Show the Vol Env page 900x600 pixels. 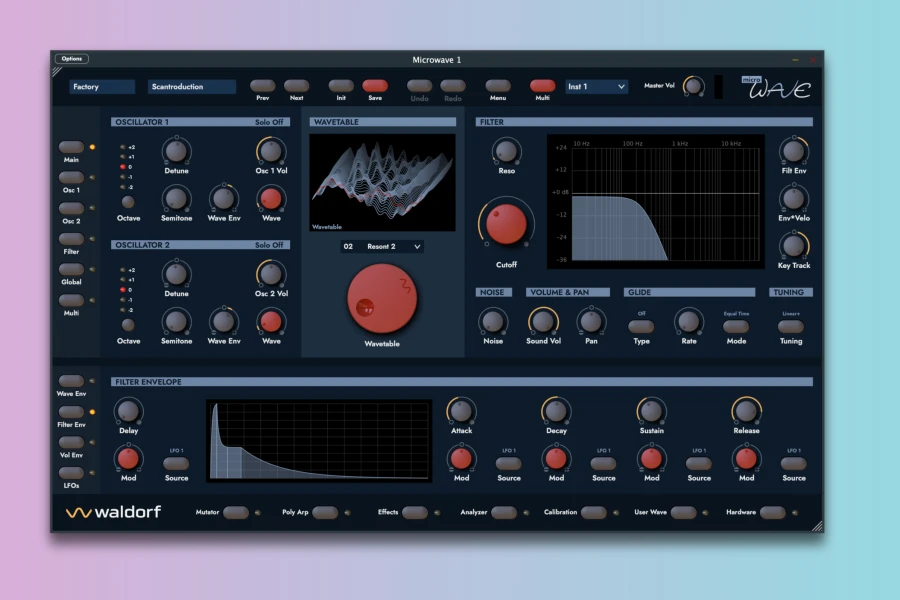click(71, 442)
